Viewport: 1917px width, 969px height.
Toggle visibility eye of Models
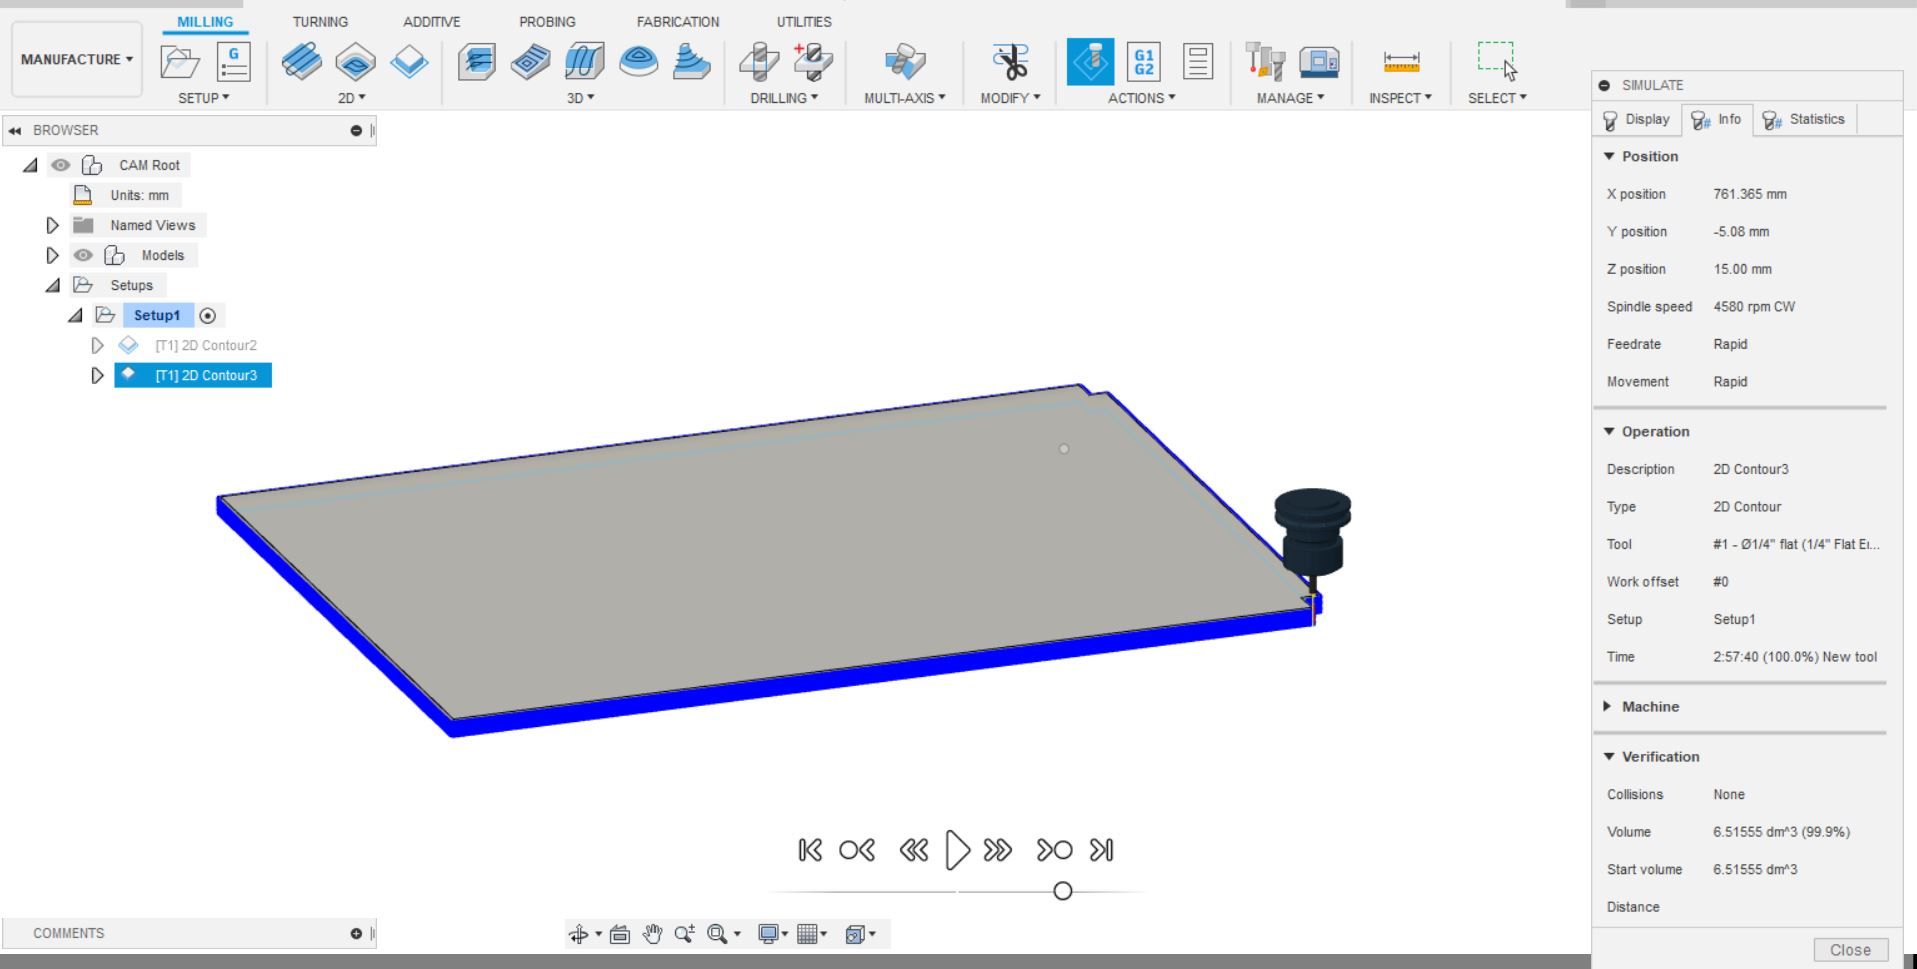(x=83, y=255)
